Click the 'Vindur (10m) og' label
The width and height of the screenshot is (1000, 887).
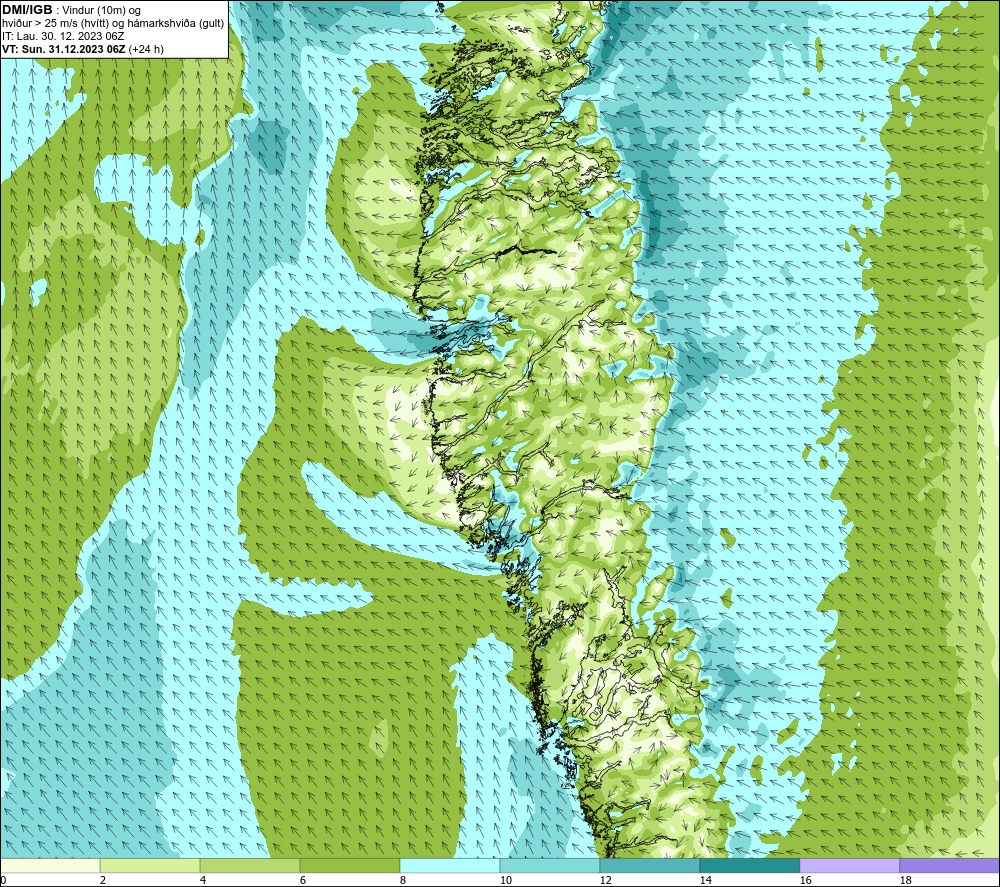pyautogui.click(x=101, y=11)
